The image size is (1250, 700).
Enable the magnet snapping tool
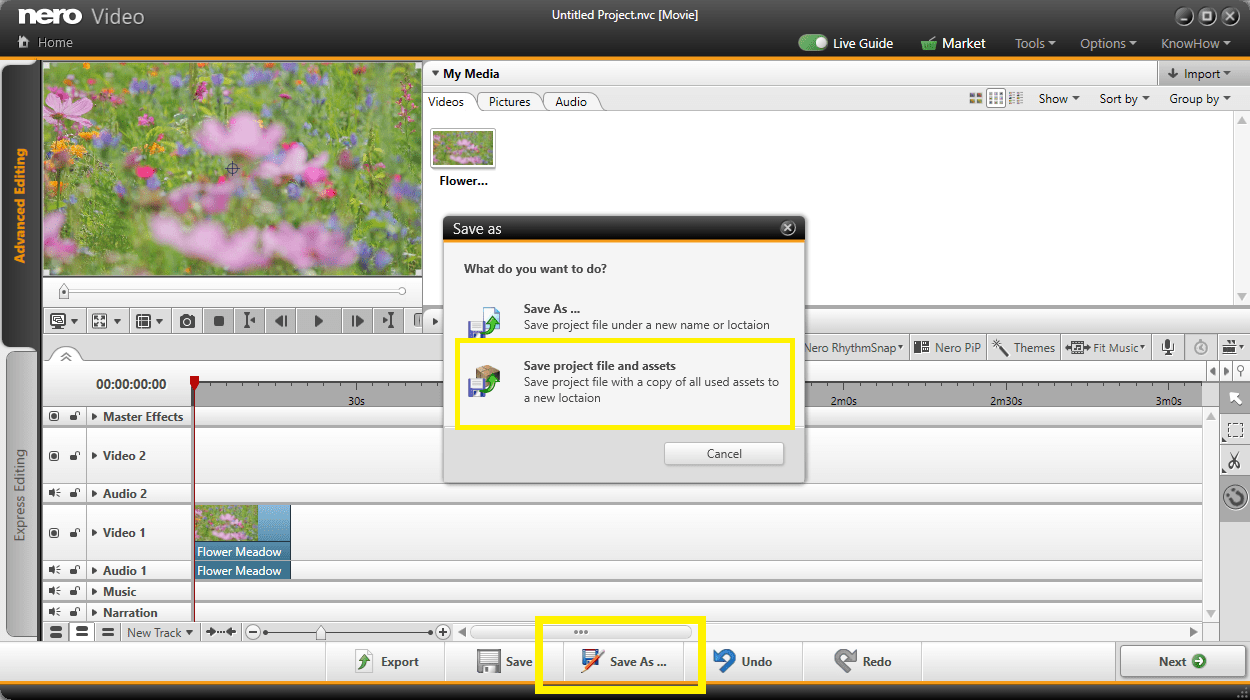tap(1234, 496)
